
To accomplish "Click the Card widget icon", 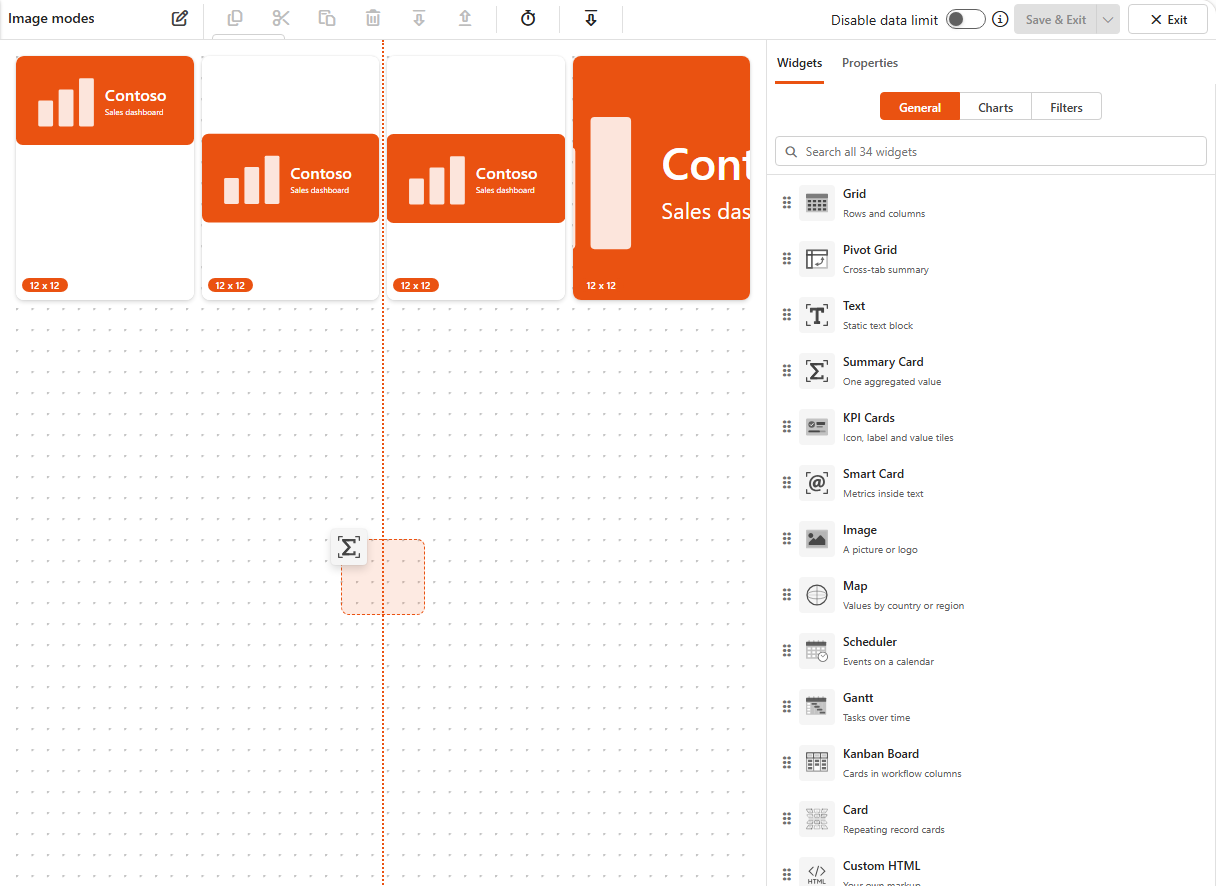I will (x=817, y=819).
